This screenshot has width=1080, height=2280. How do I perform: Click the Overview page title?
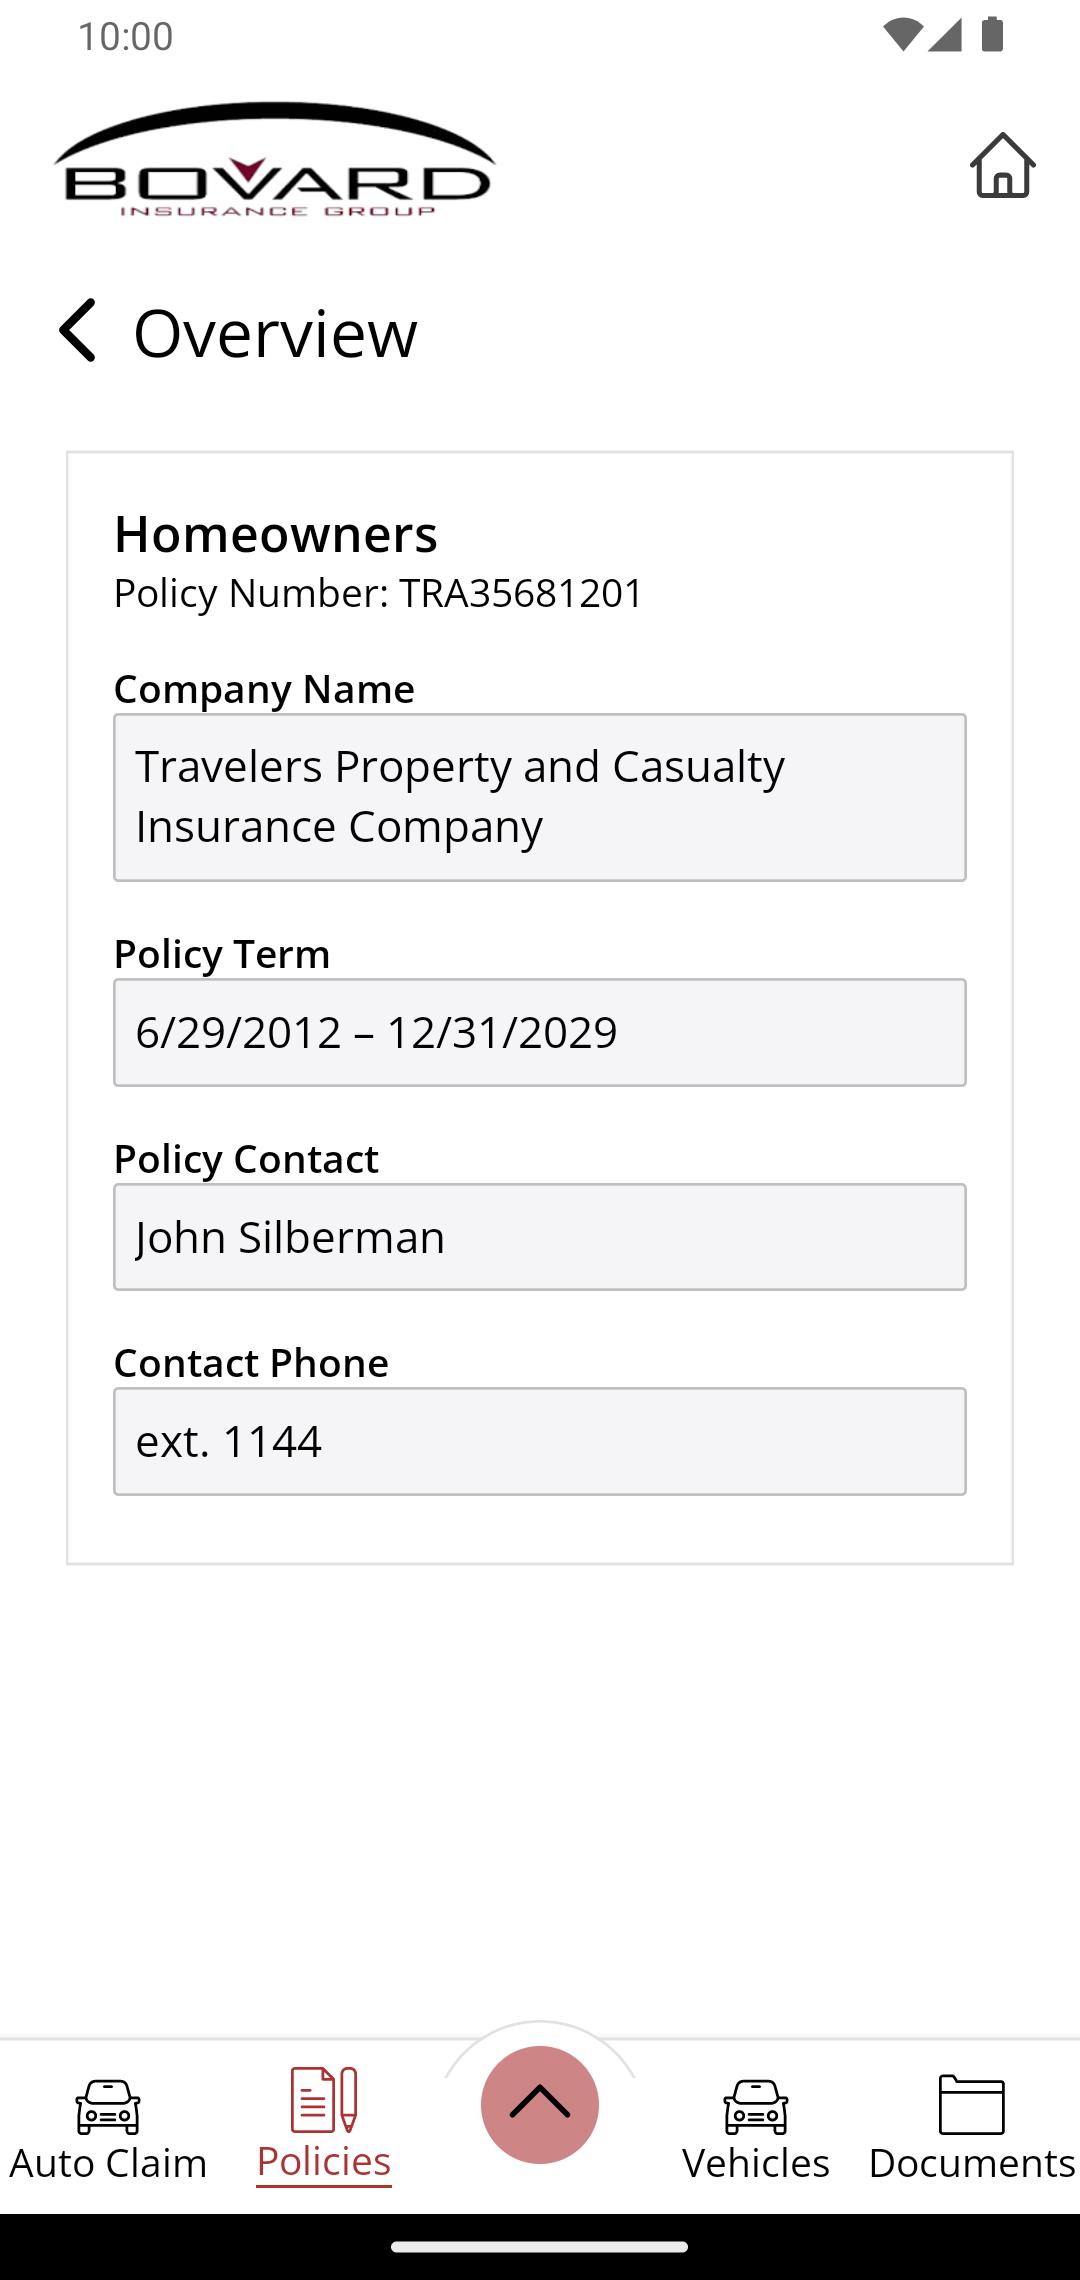tap(275, 333)
